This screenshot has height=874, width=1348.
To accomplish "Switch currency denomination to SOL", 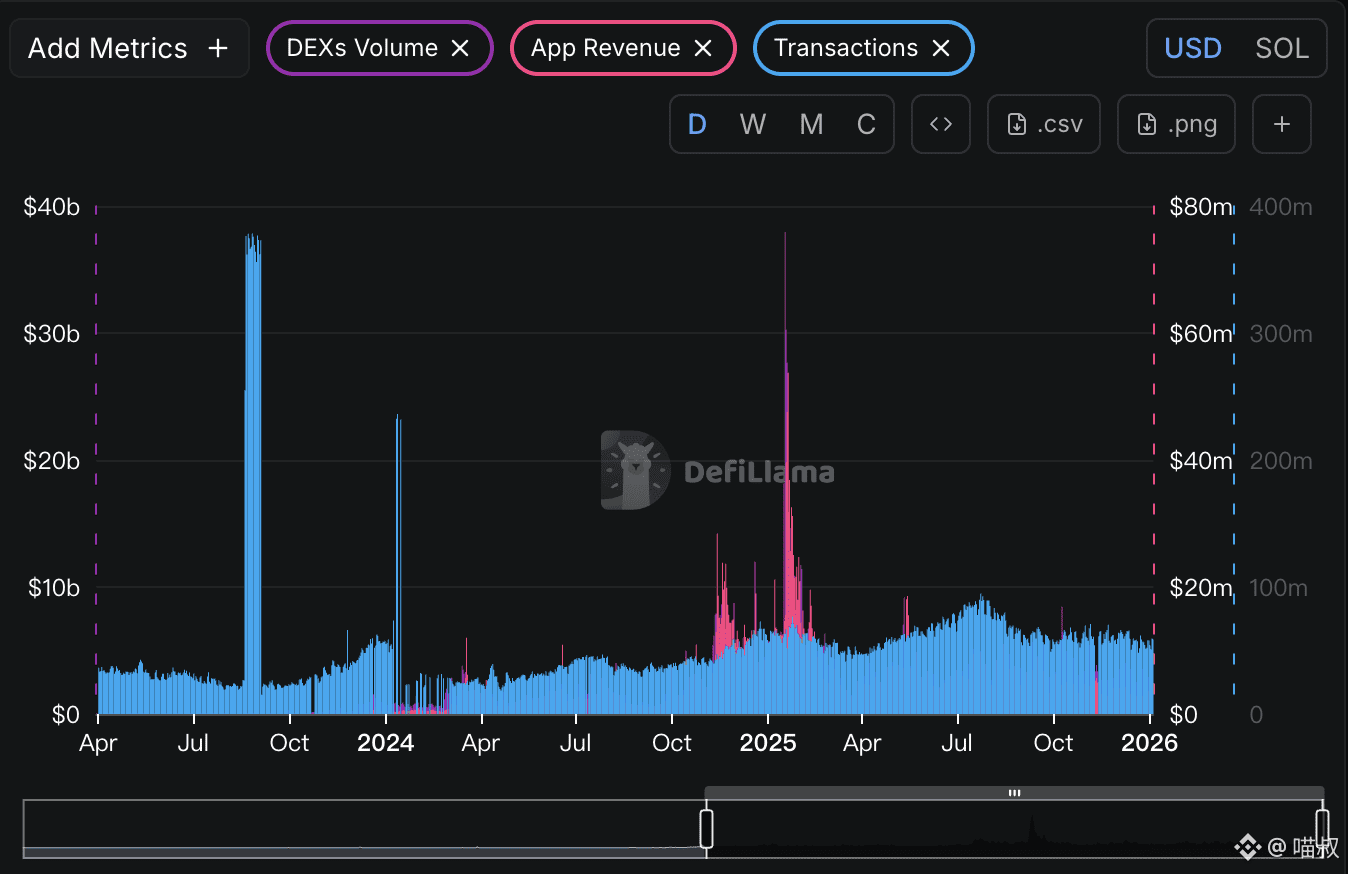I will pyautogui.click(x=1281, y=48).
